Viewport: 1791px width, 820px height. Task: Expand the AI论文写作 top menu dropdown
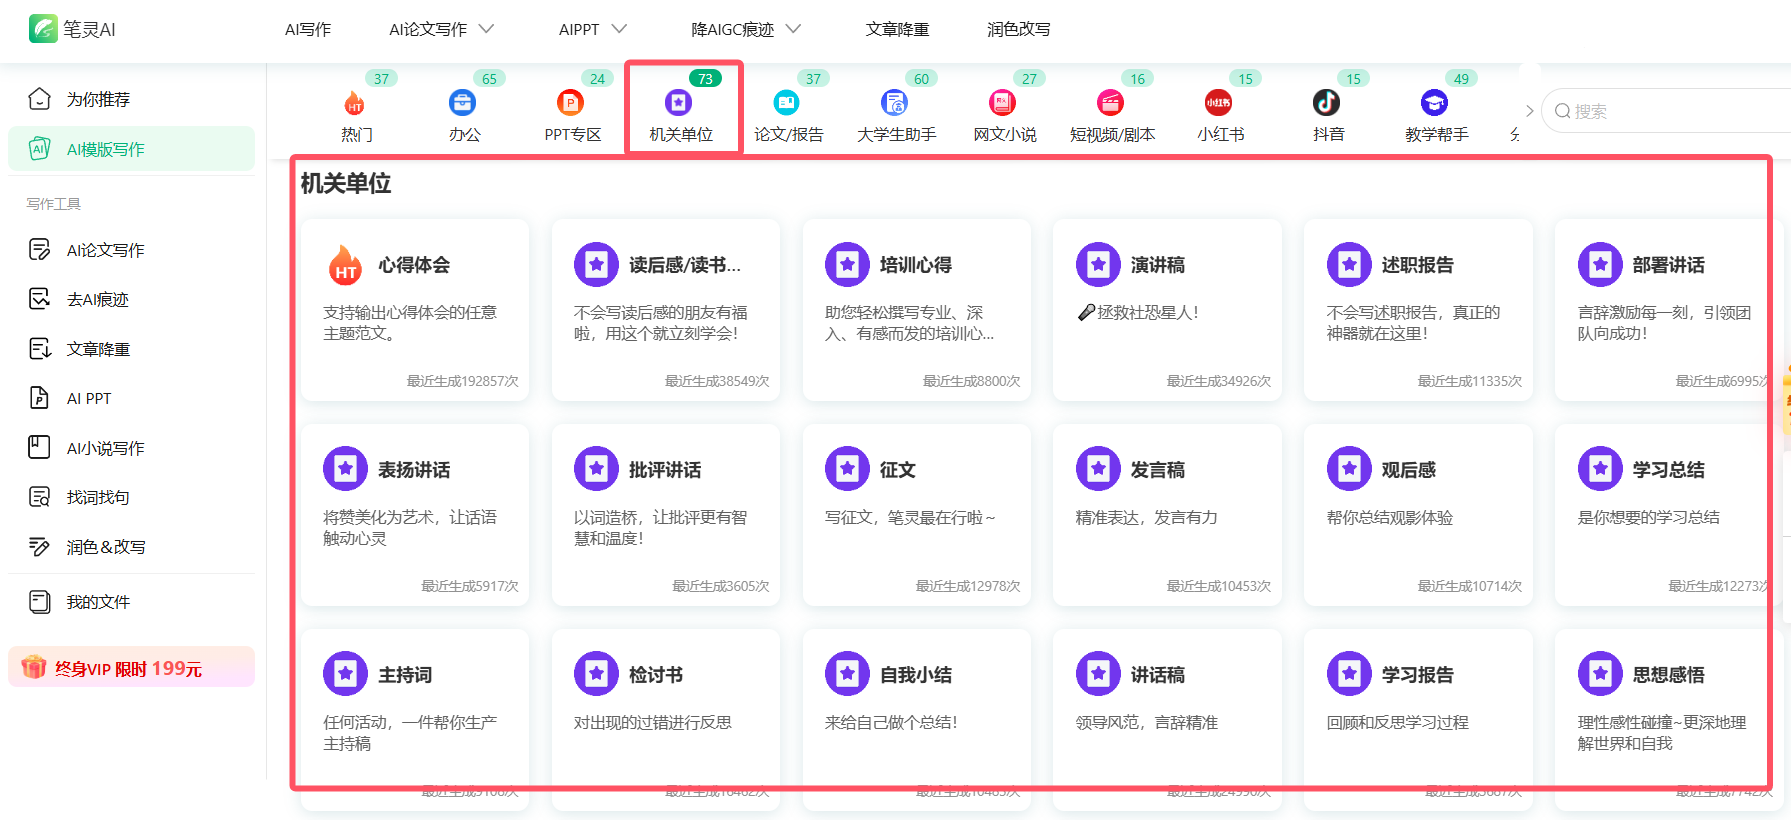click(x=486, y=29)
